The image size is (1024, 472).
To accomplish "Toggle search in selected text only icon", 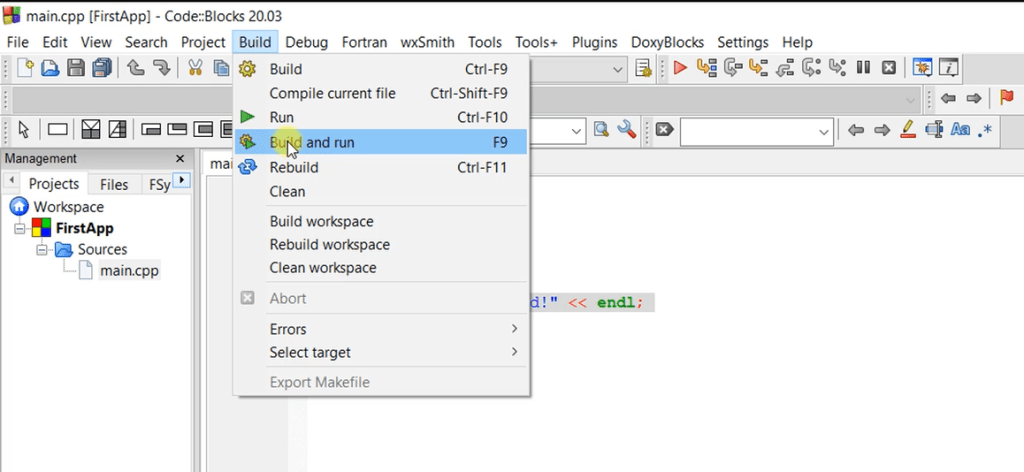I will pos(934,129).
